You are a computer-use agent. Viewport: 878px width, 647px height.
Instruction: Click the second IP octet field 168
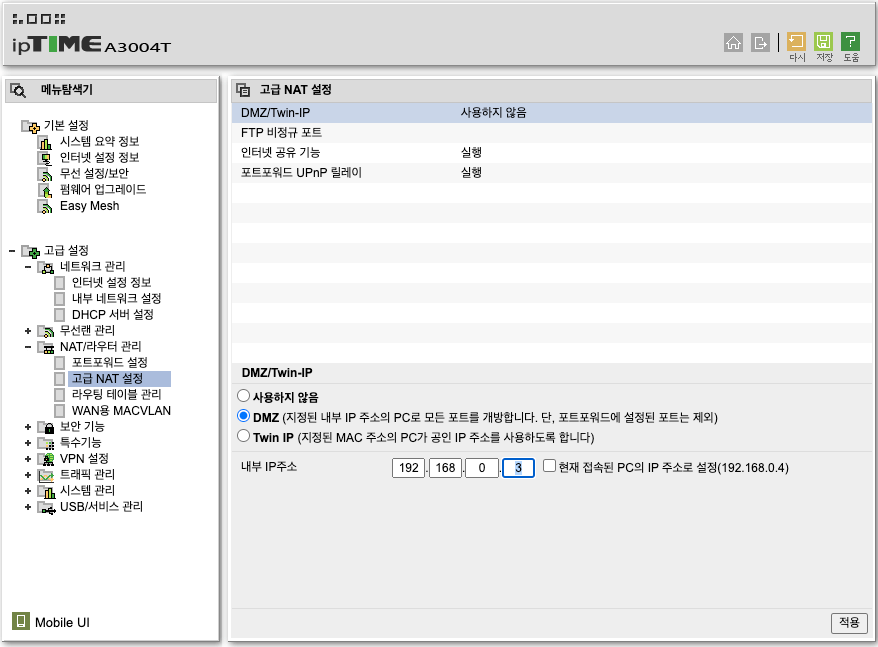pyautogui.click(x=445, y=468)
